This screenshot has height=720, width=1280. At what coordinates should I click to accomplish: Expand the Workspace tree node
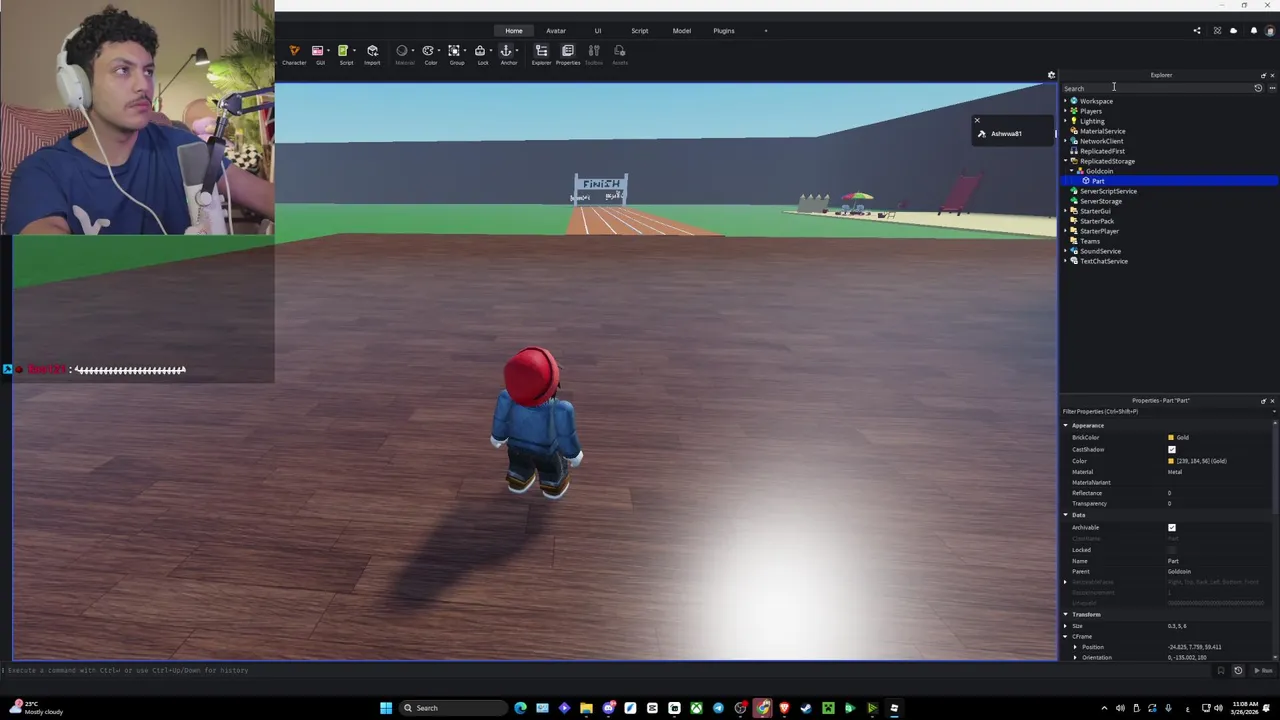point(1065,101)
